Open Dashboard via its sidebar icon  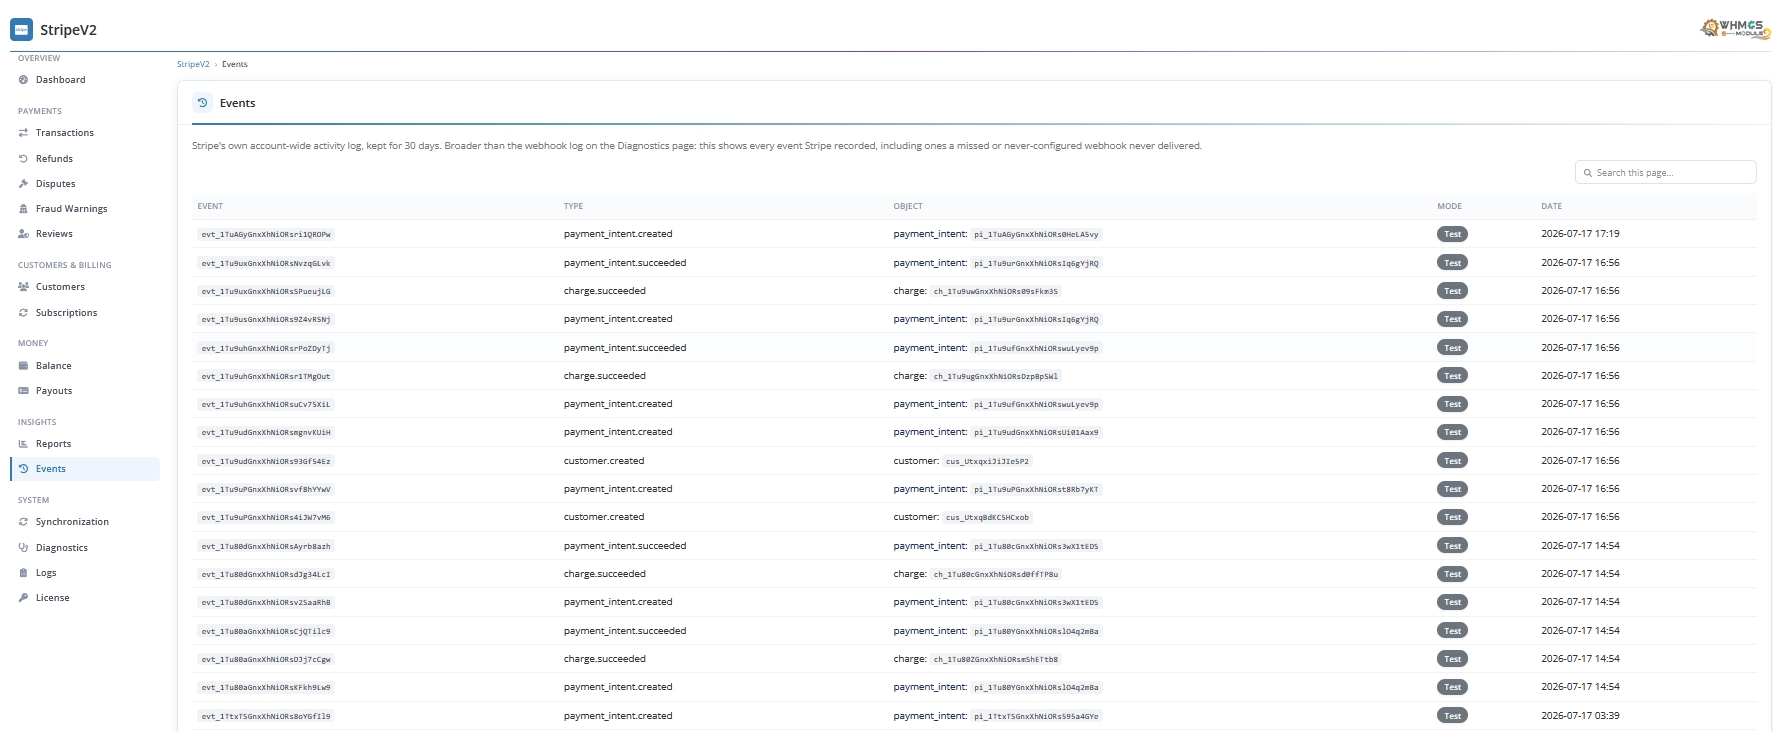point(23,80)
